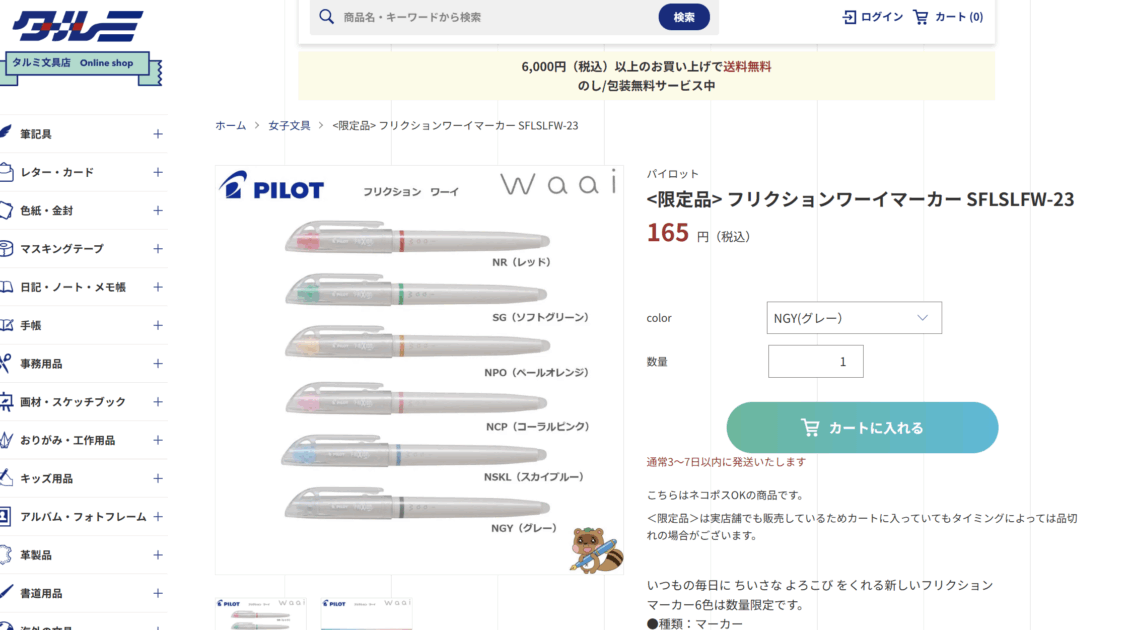The image size is (1129, 630).
Task: Click the おりがみ・工作用品 origami icon
Action: pos(6,440)
